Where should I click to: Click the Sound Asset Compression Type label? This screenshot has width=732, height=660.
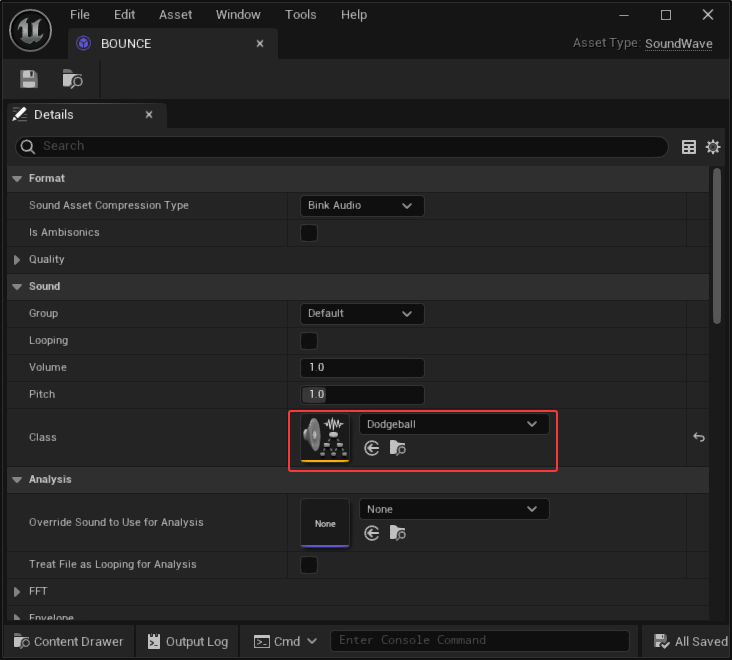[109, 206]
